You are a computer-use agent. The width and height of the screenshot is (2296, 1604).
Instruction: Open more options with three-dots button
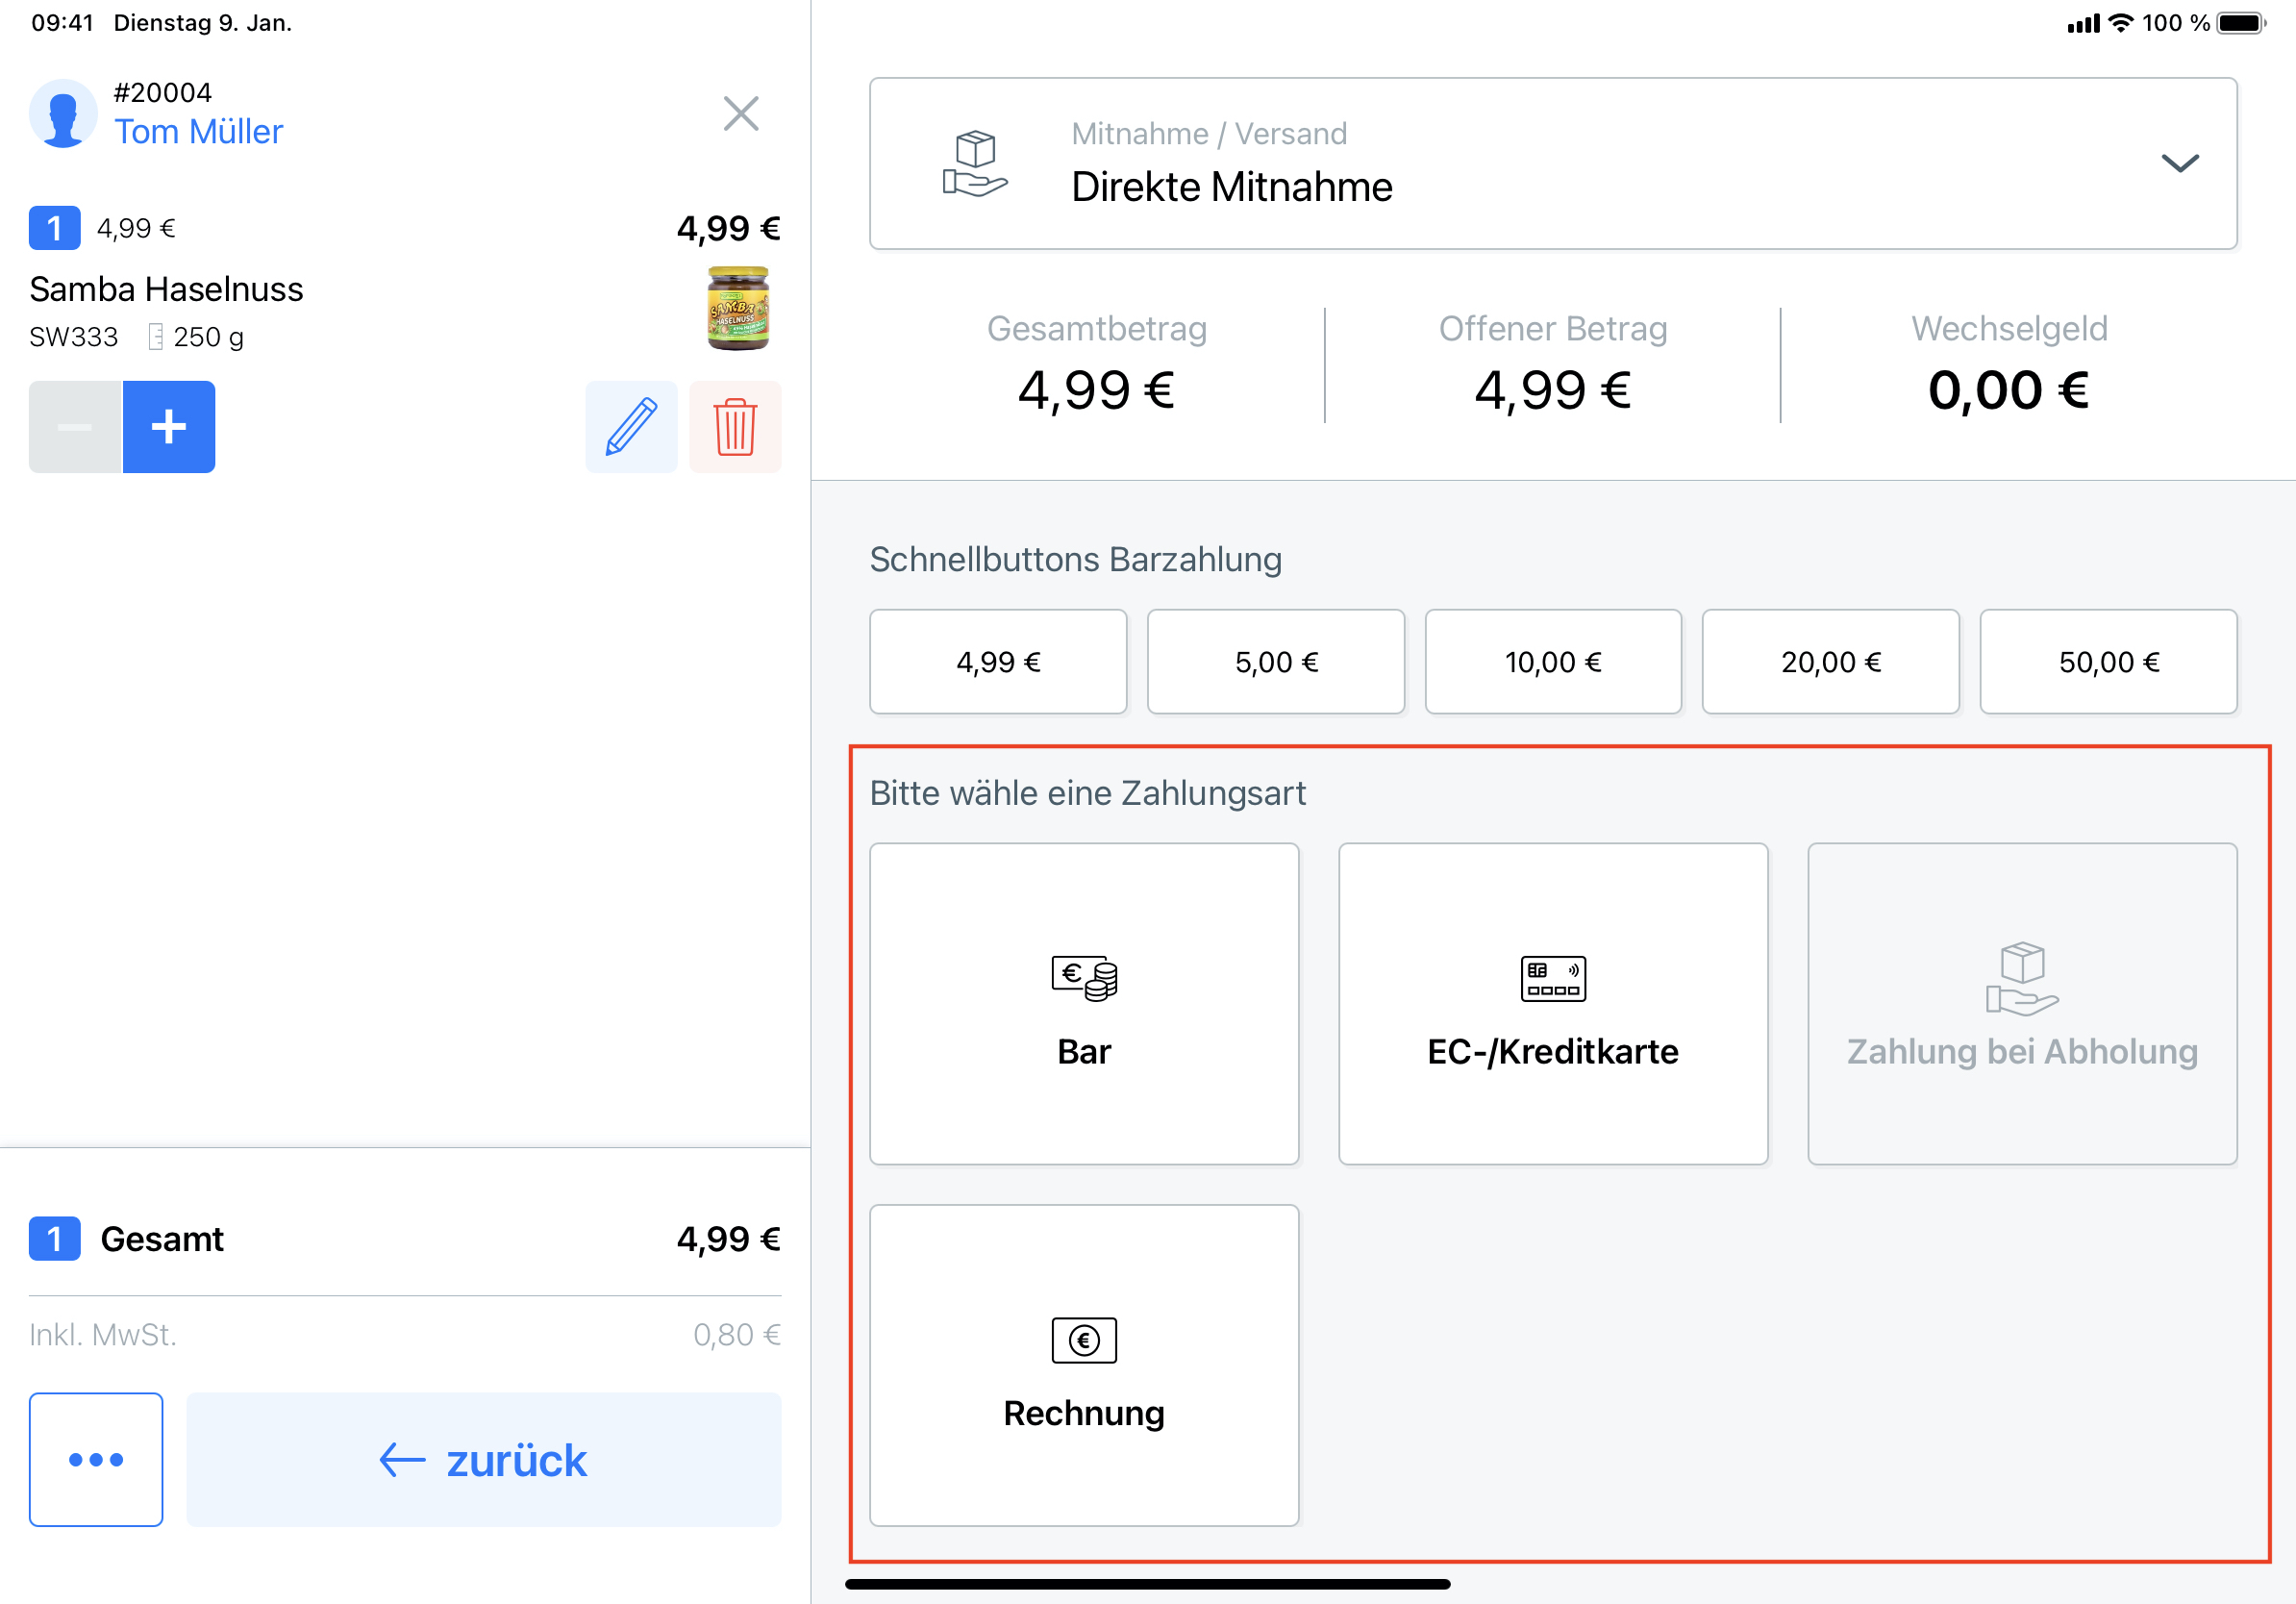(96, 1459)
